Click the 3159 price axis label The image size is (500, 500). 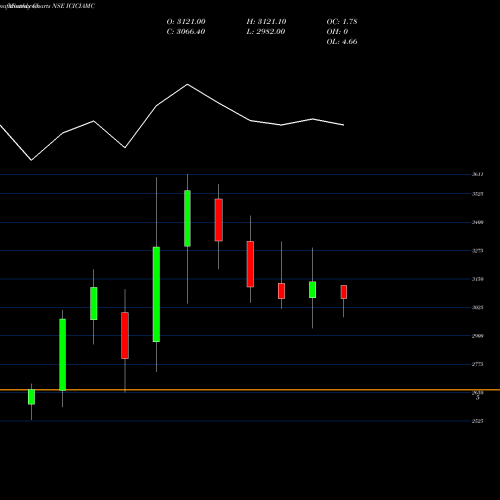coord(477,279)
